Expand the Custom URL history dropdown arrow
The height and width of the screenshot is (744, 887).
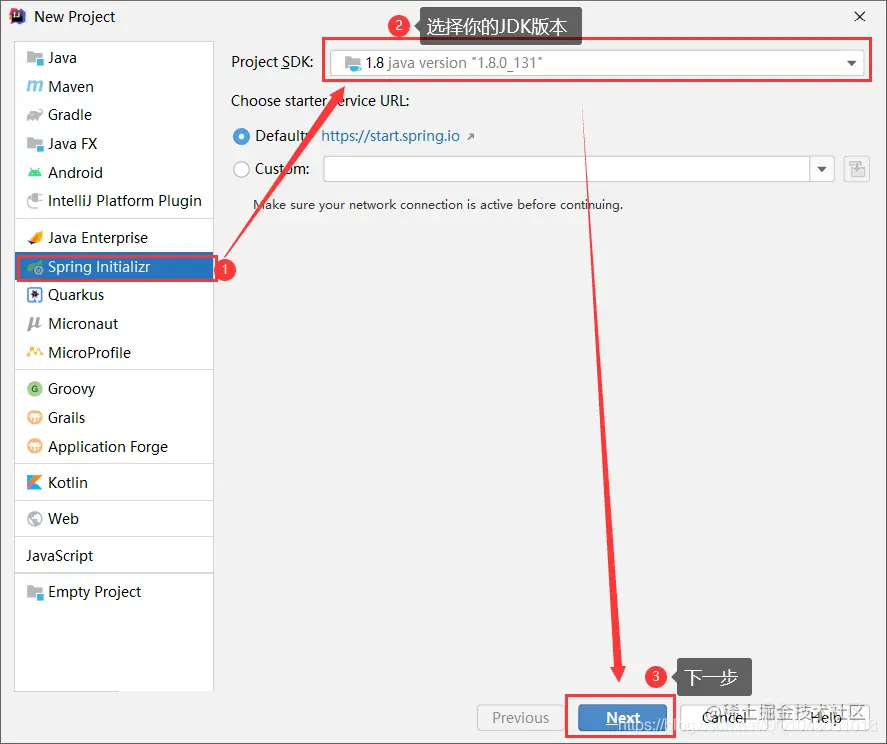pos(822,169)
